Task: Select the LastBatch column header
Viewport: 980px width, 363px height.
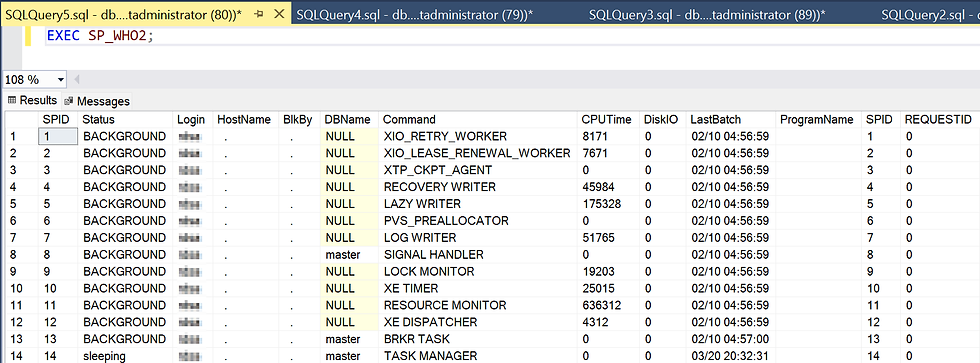Action: click(730, 119)
